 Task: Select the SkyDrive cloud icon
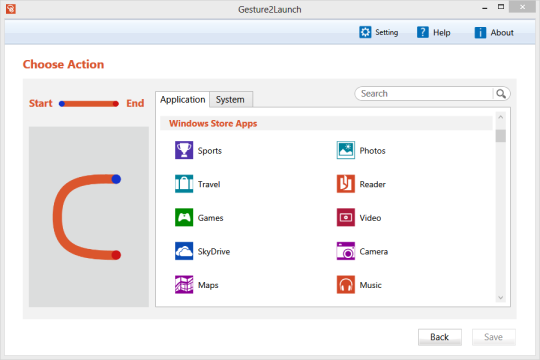(184, 251)
